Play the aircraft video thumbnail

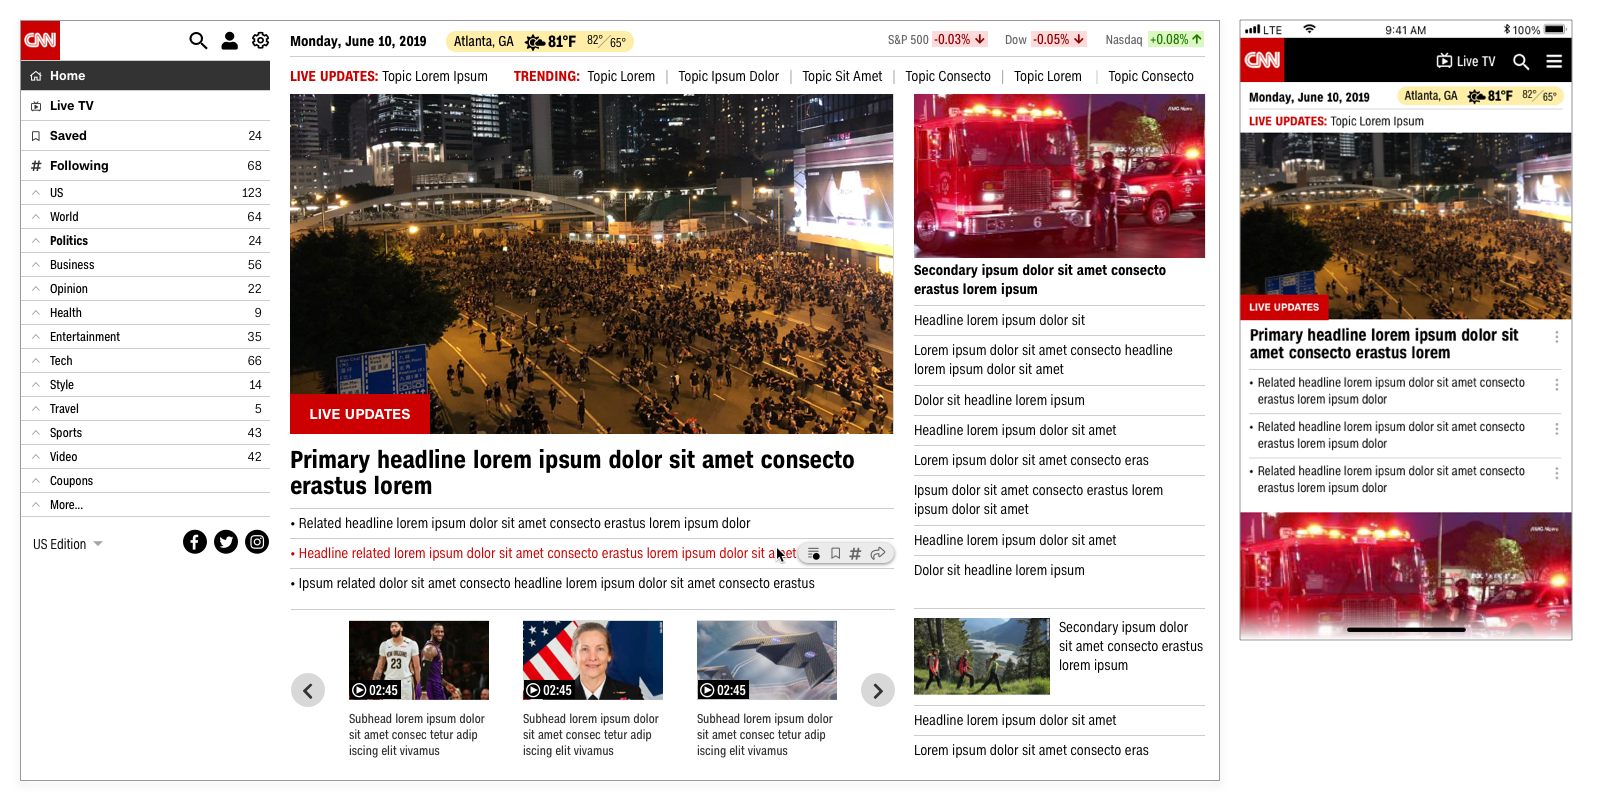(x=767, y=660)
